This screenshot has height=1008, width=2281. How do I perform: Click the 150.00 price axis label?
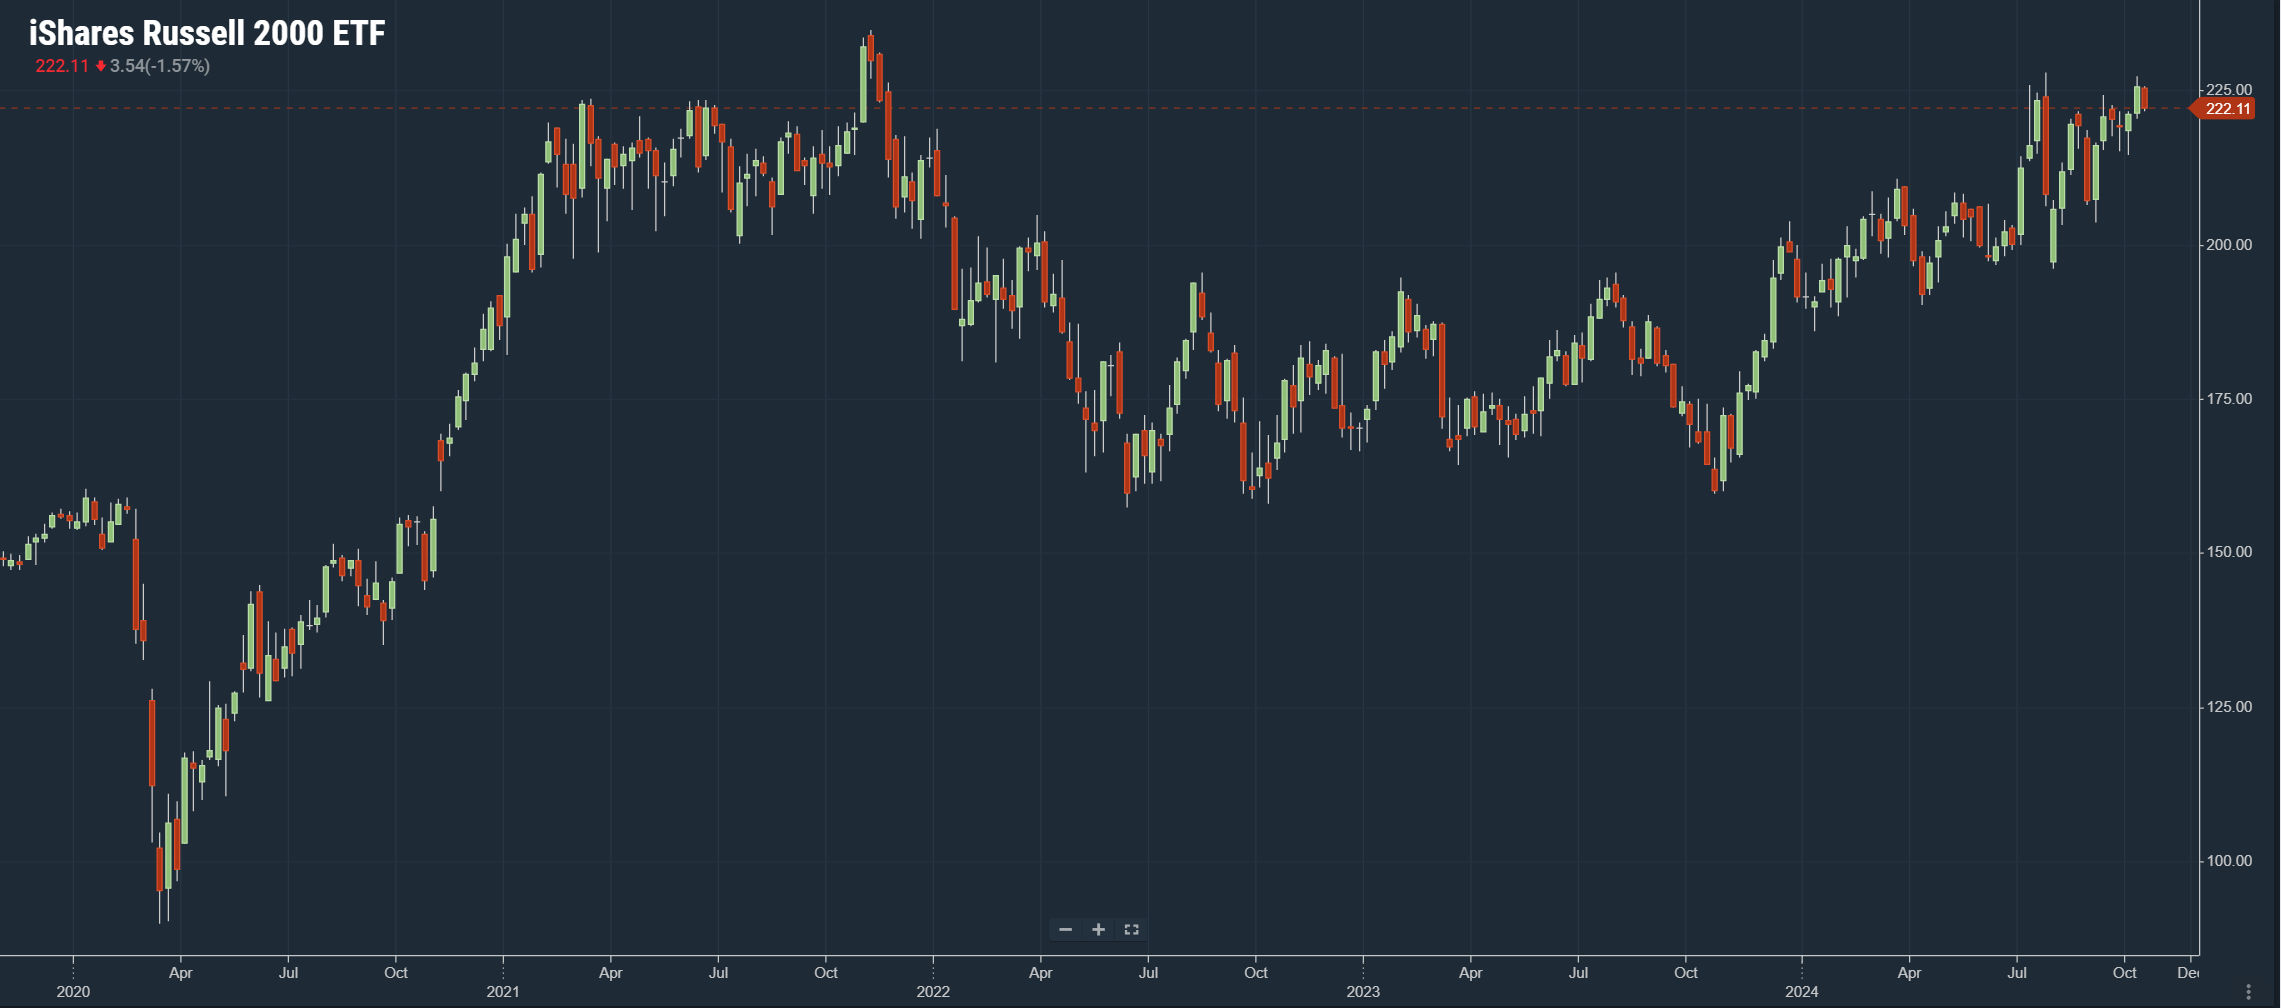pos(2229,552)
